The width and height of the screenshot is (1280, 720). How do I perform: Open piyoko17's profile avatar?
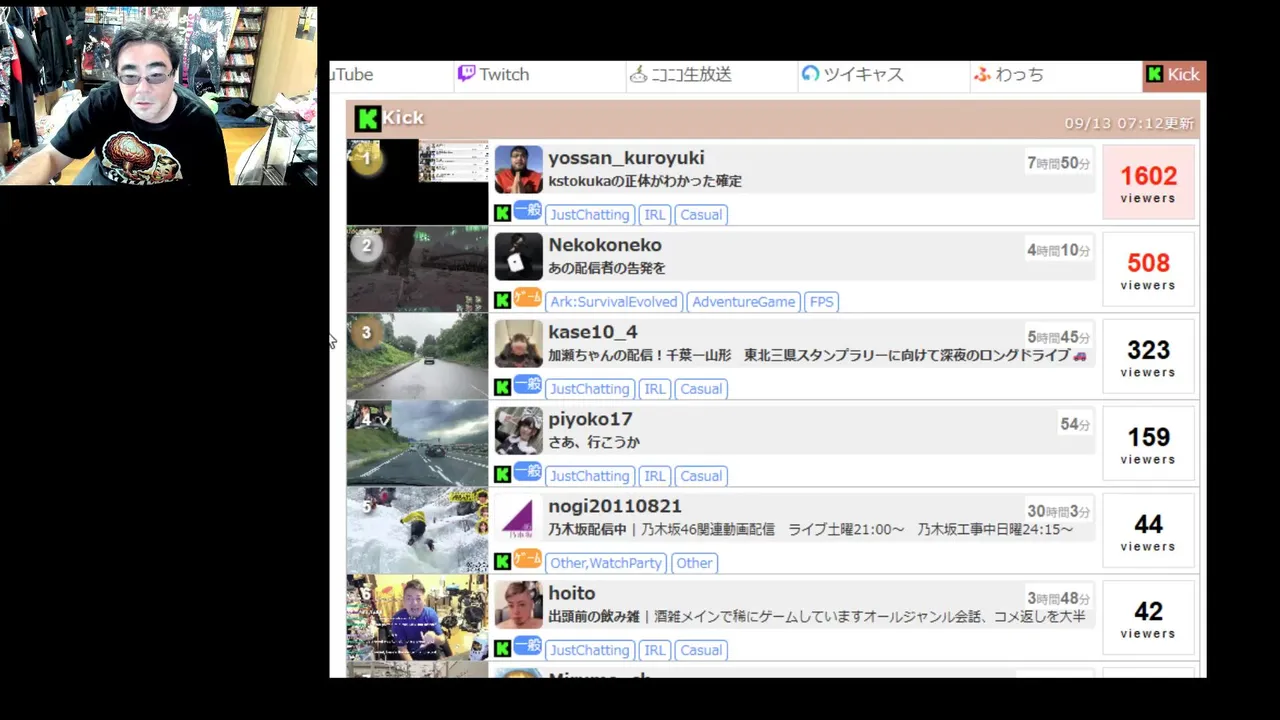[518, 431]
